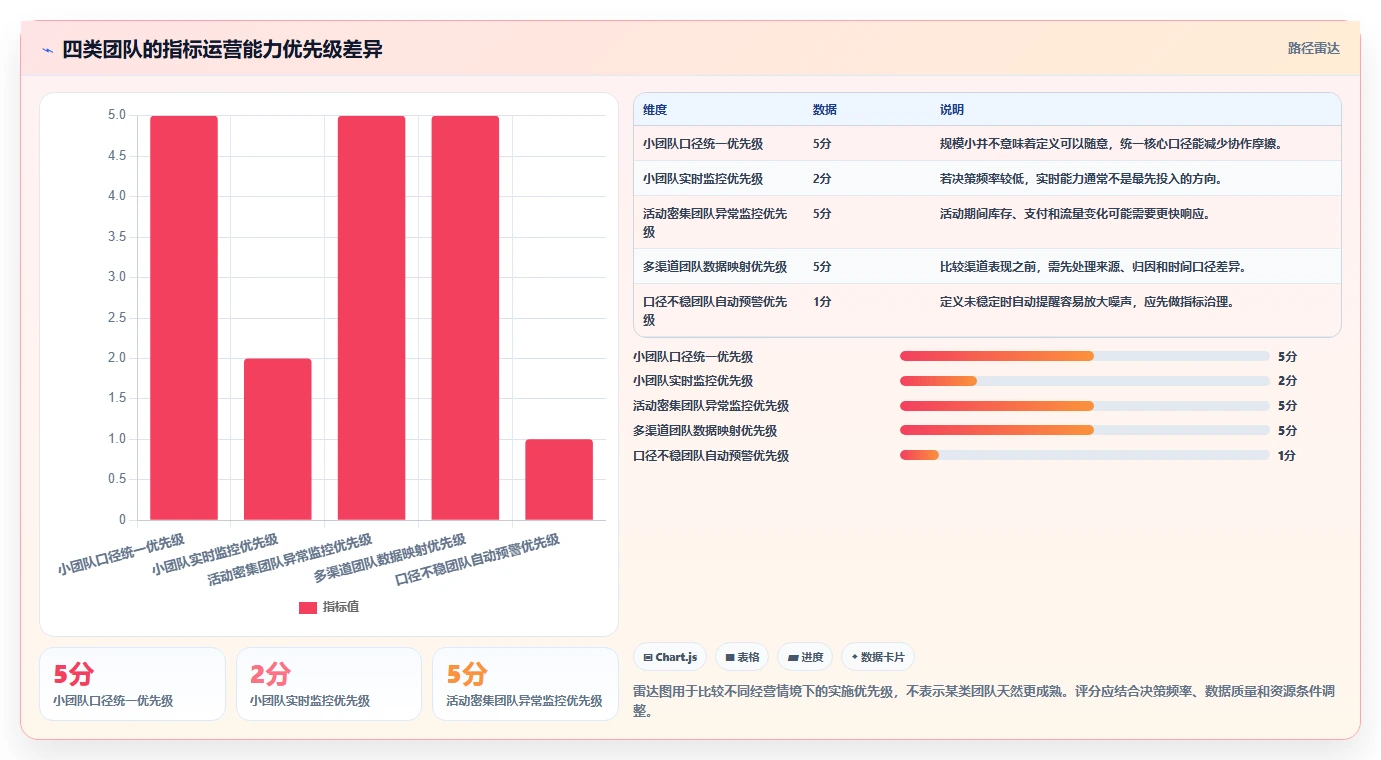
Task: Click the 多渠道团队数据映射优先级 progress bar
Action: tap(1085, 430)
